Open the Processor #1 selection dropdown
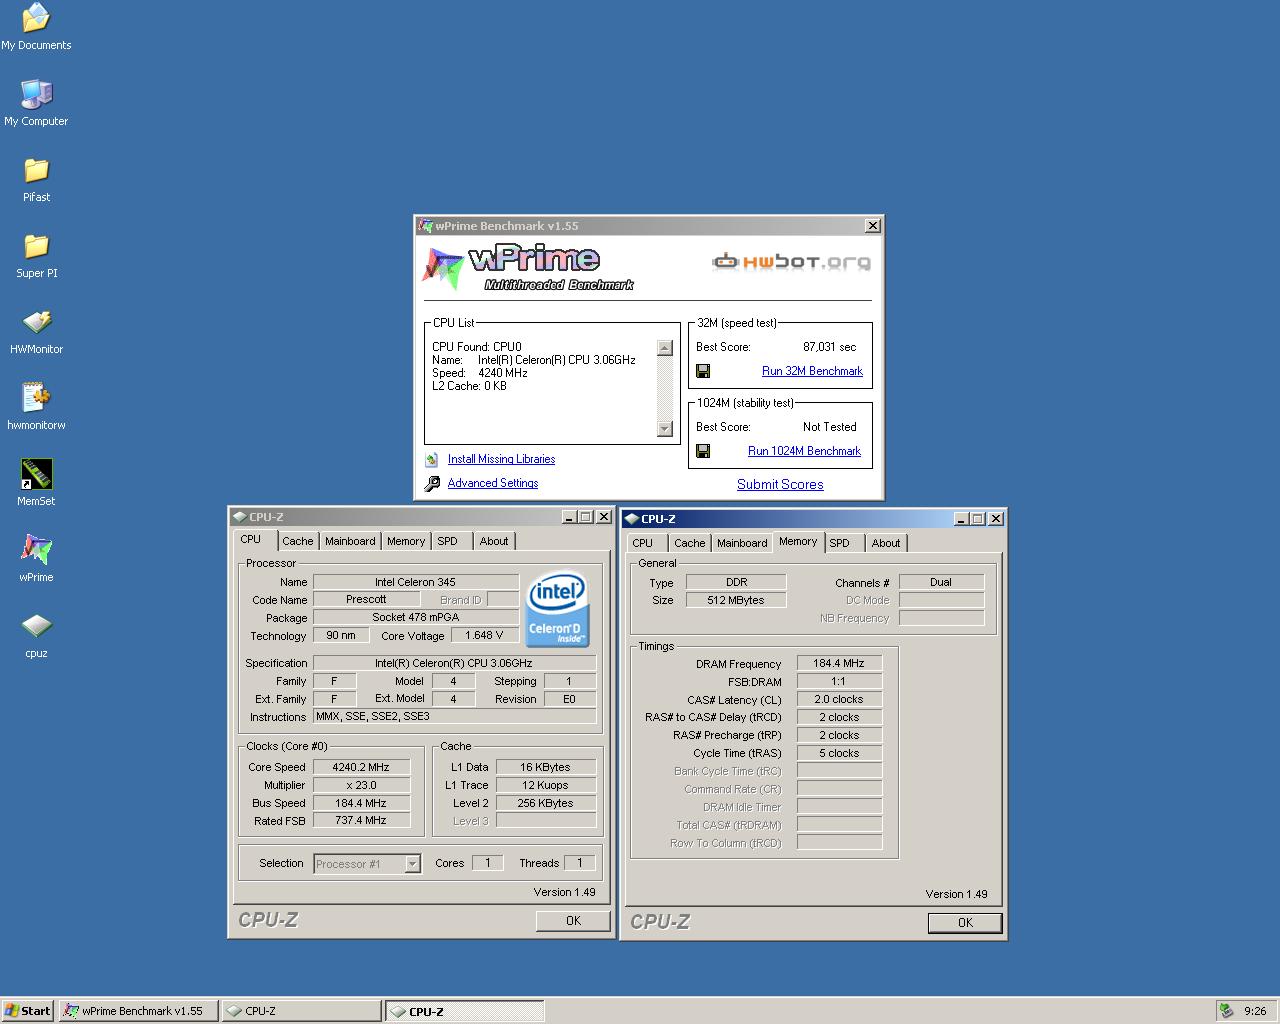Image resolution: width=1280 pixels, height=1024 pixels. [367, 864]
